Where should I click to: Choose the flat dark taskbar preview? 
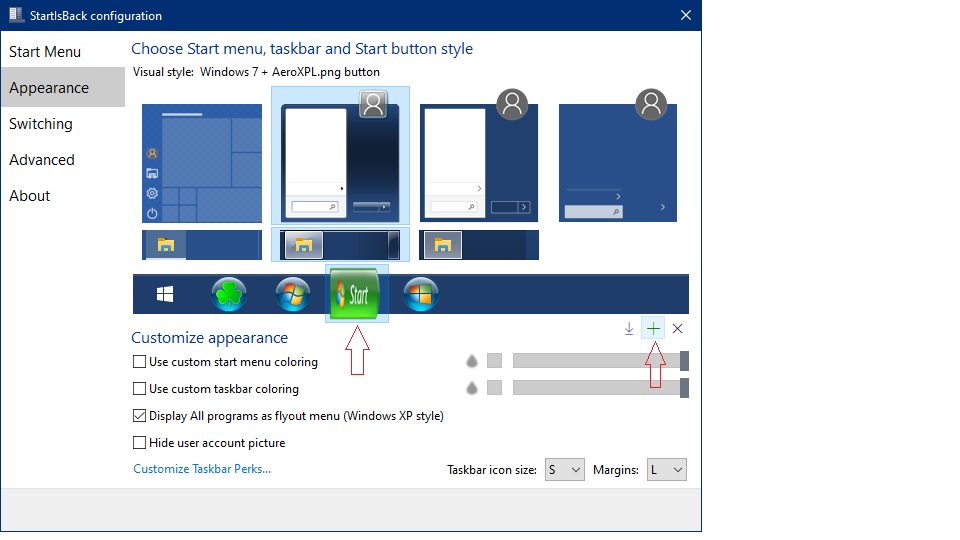tap(479, 245)
